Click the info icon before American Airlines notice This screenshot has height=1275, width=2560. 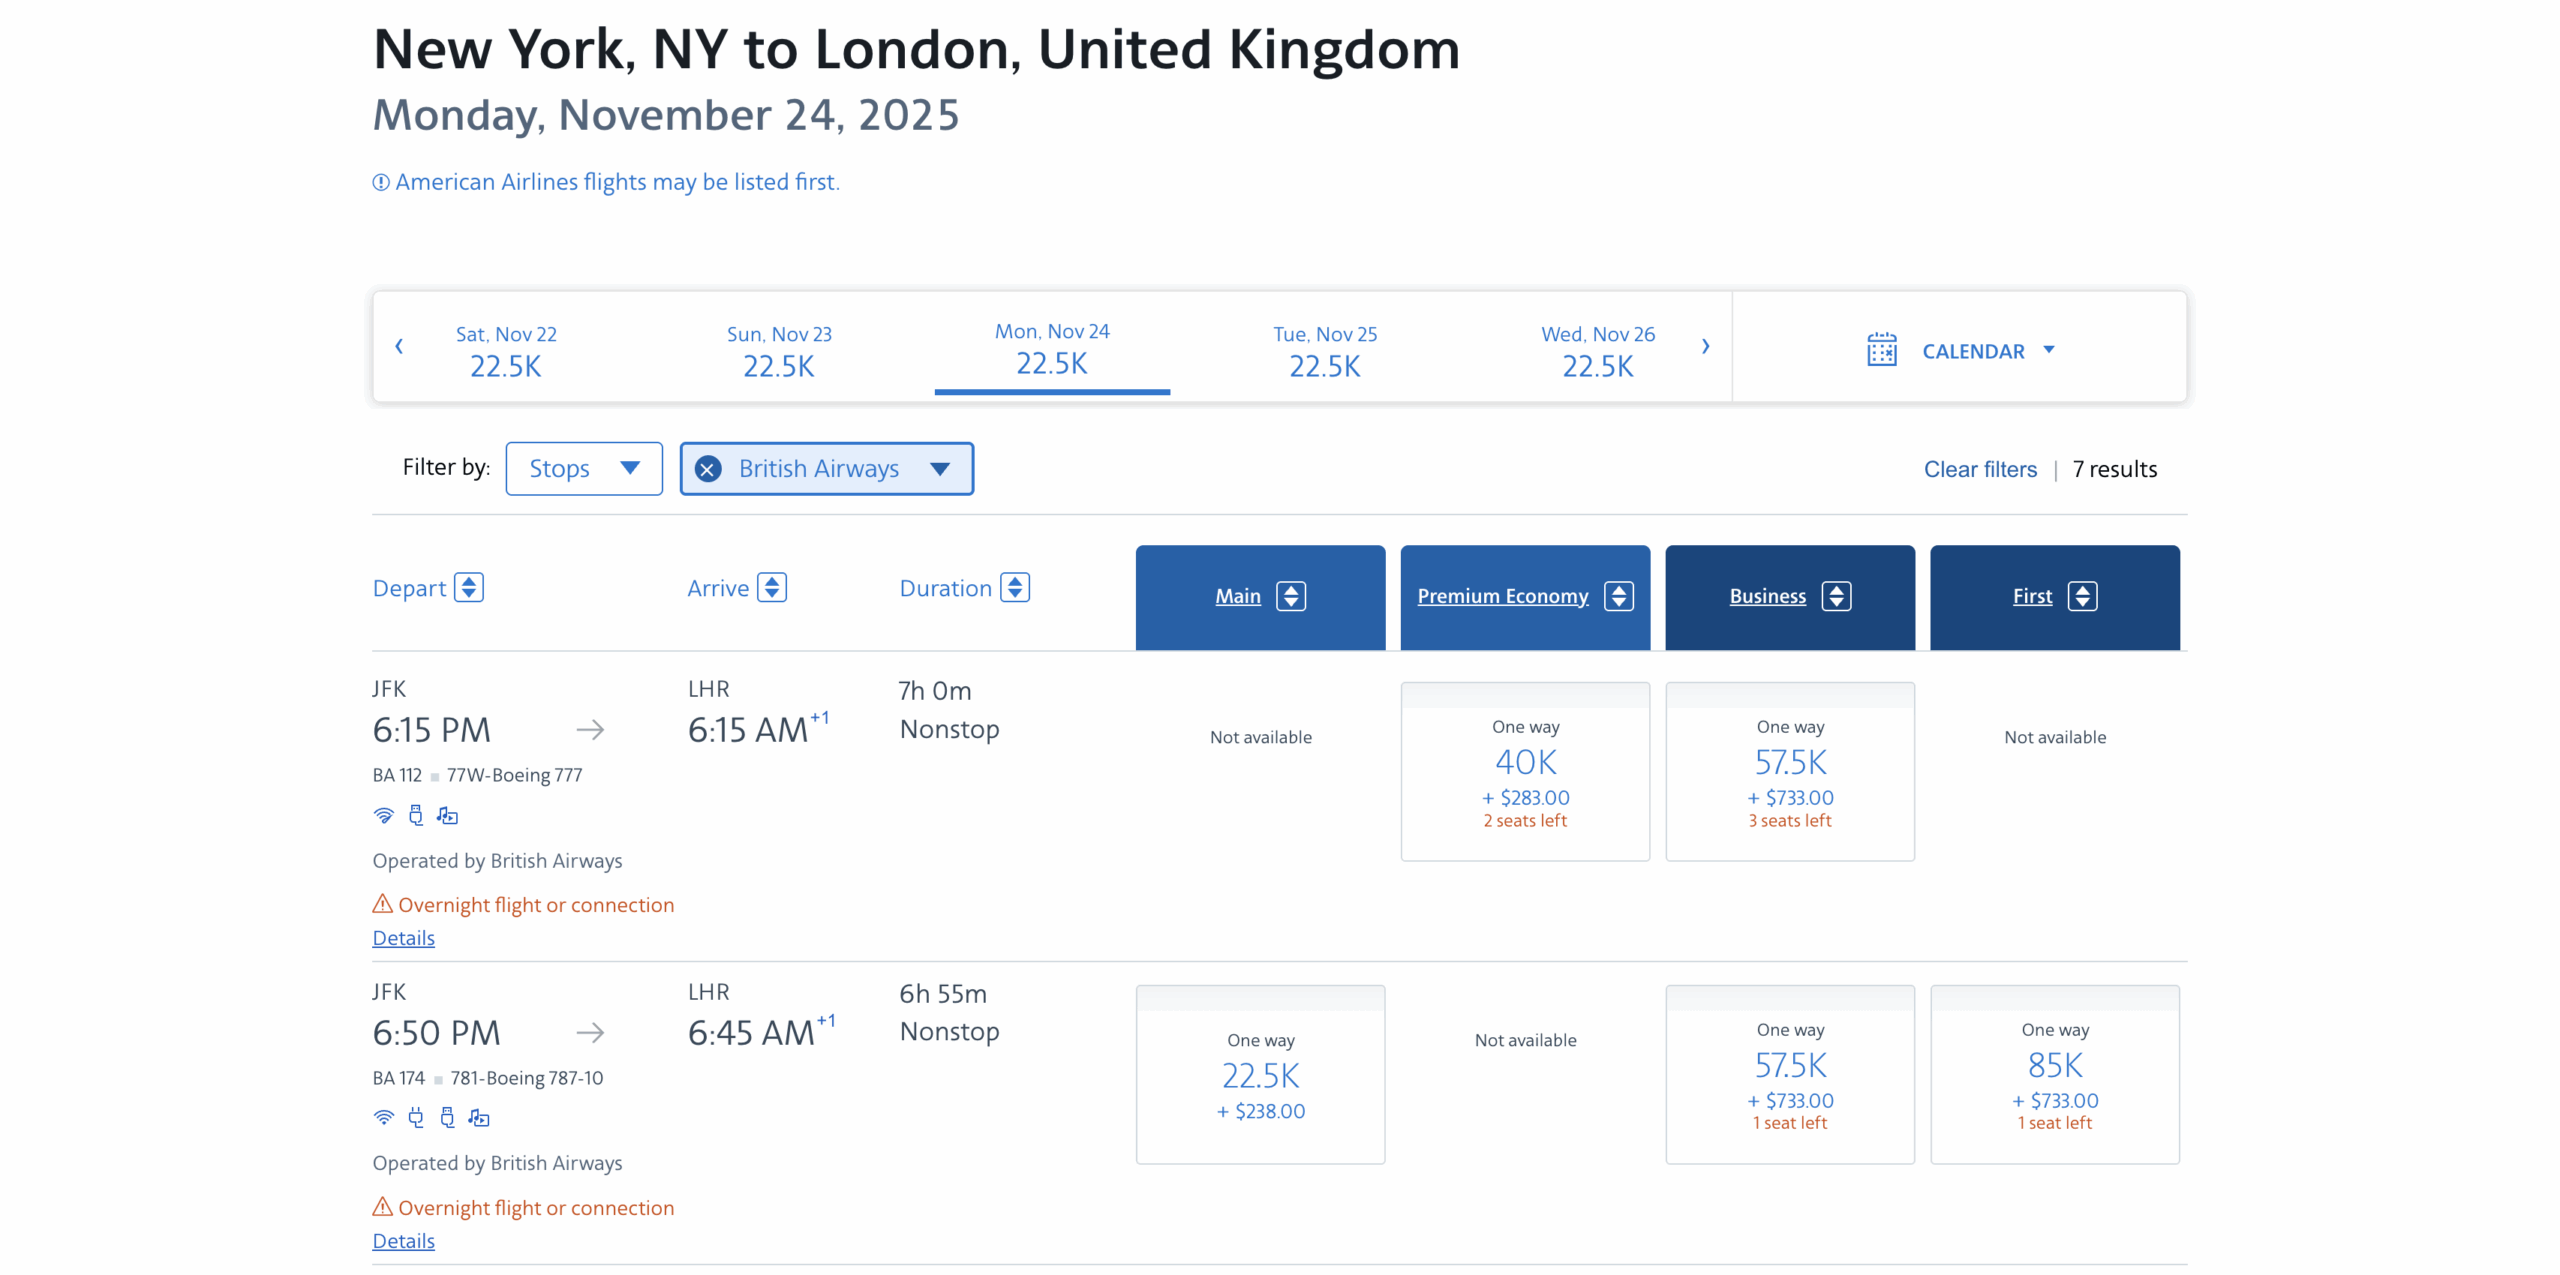click(379, 181)
